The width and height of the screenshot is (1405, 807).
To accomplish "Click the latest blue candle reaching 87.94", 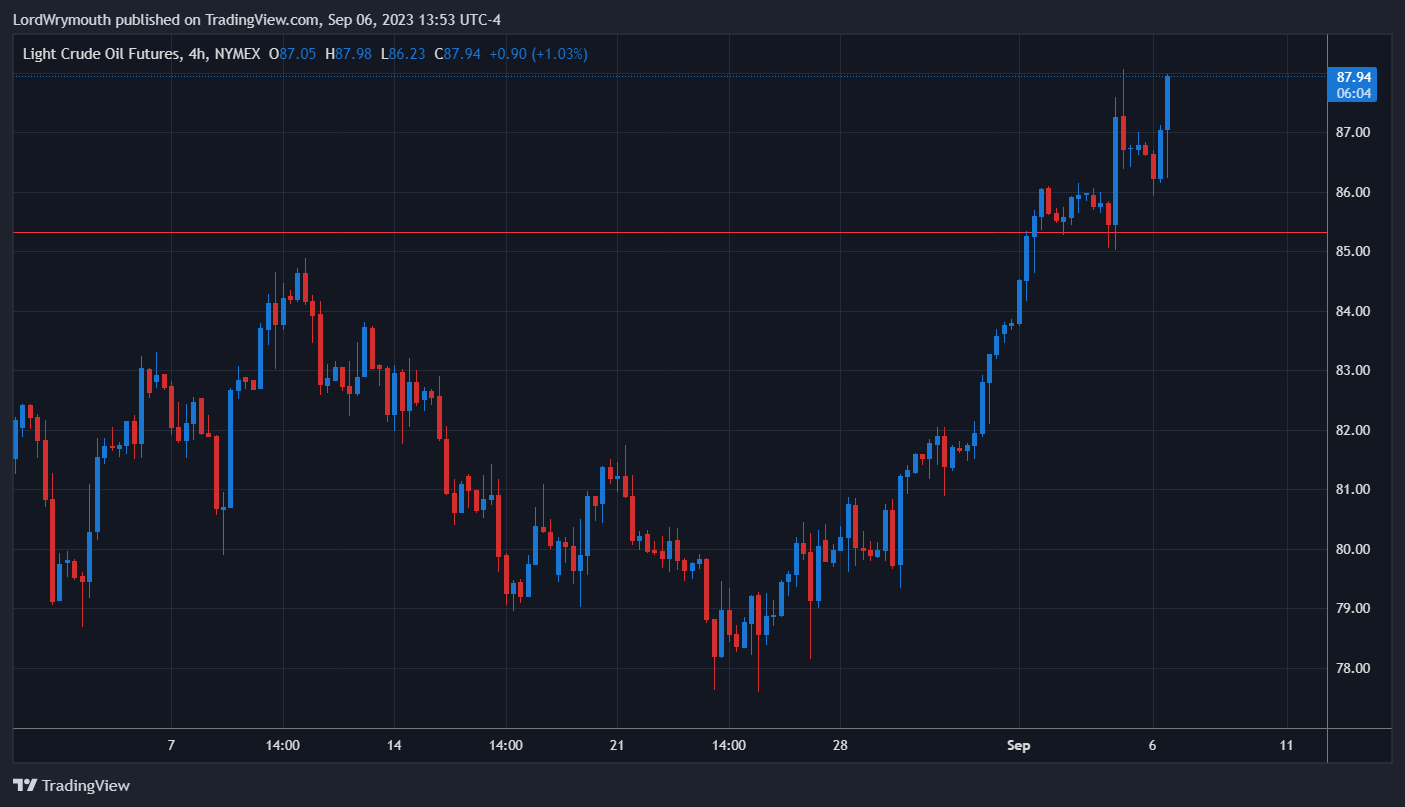I will coord(1167,103).
